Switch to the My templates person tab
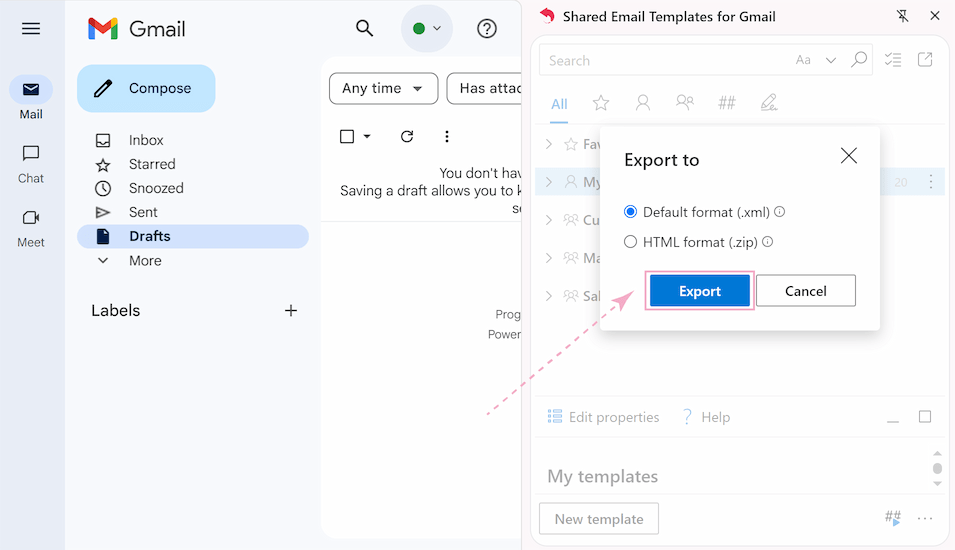955x550 pixels. (643, 103)
